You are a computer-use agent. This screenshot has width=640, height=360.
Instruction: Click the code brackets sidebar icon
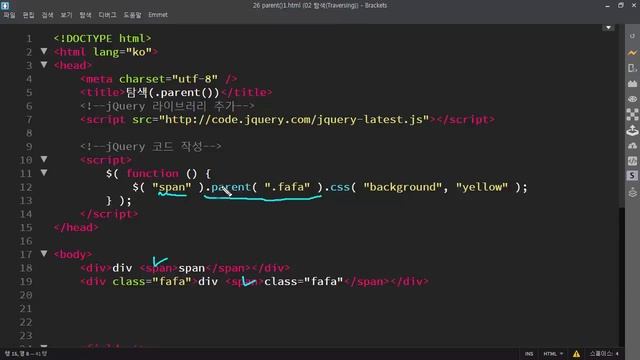[x=632, y=161]
